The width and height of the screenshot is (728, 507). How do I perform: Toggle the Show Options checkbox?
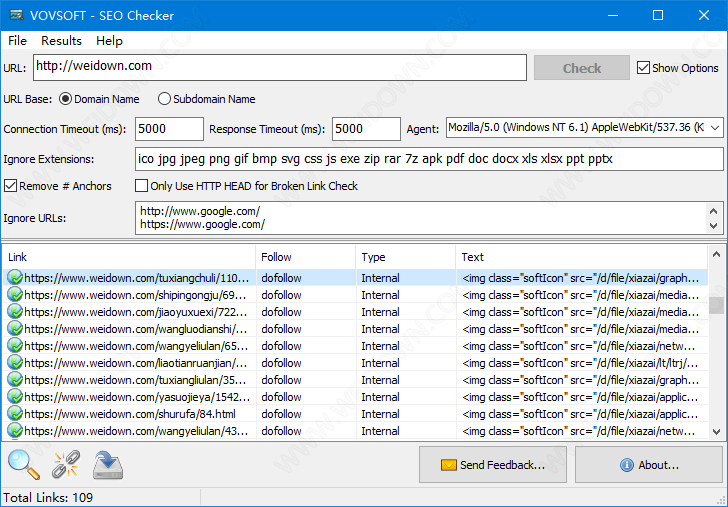[x=643, y=68]
